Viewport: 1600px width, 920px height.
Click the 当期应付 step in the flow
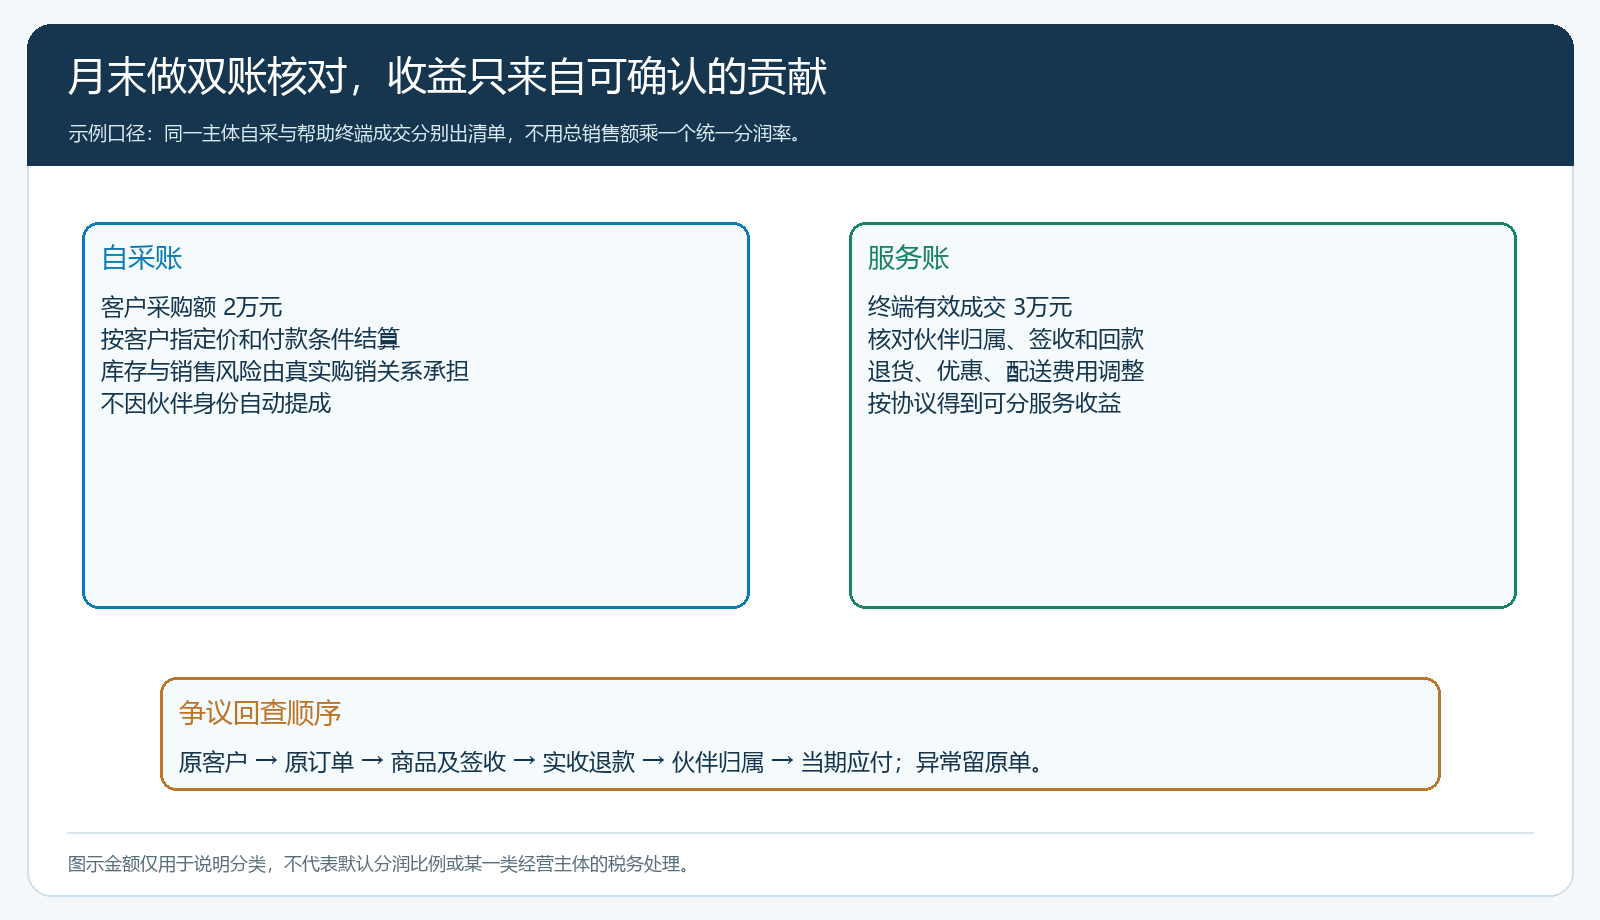(847, 762)
